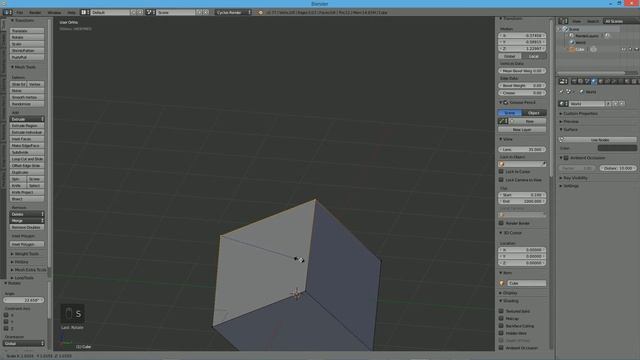Click the Use Nodes button

(598, 140)
